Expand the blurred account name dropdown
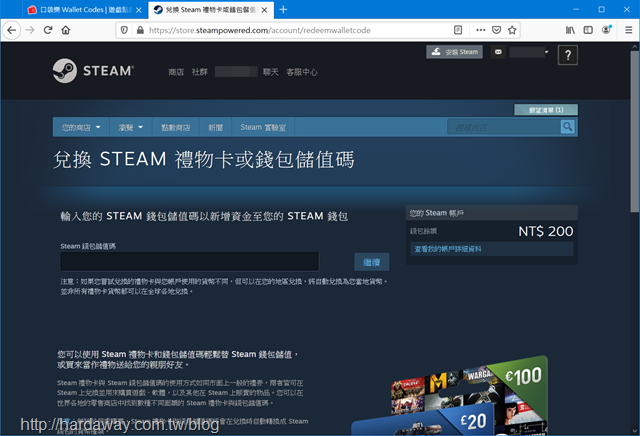The image size is (640, 436). [x=529, y=52]
